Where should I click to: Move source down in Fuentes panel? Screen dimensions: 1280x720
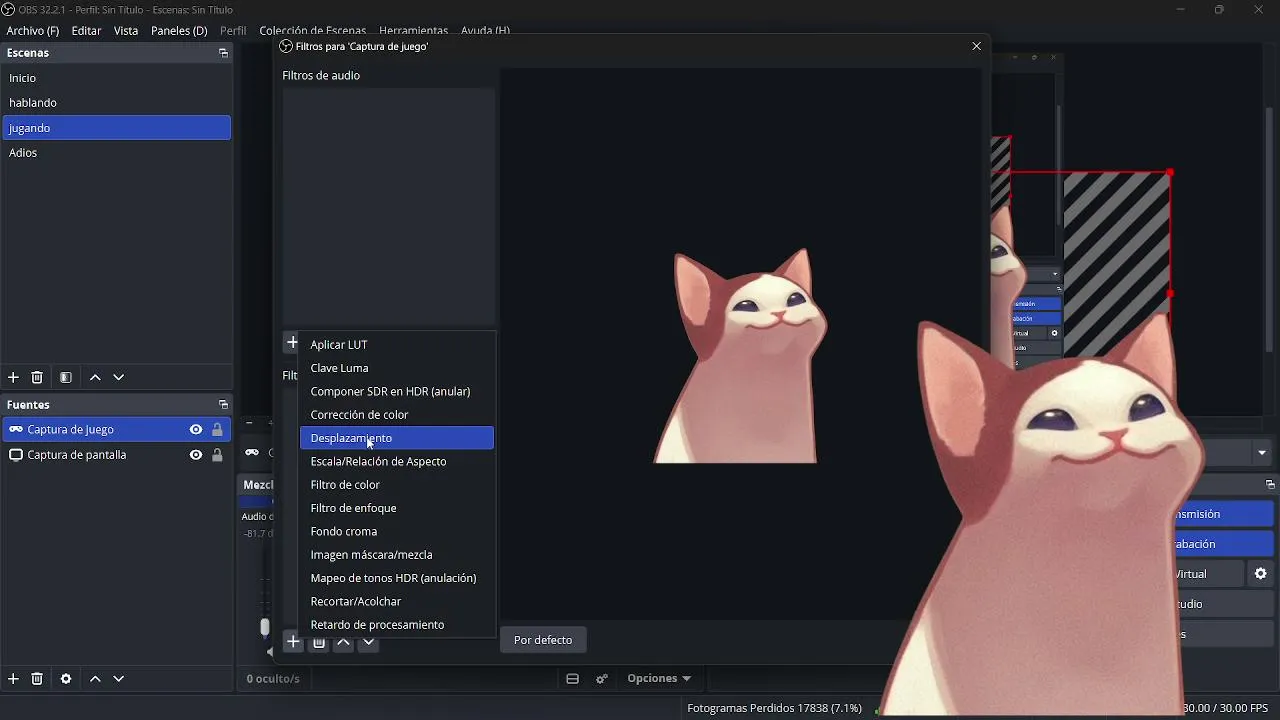click(119, 679)
